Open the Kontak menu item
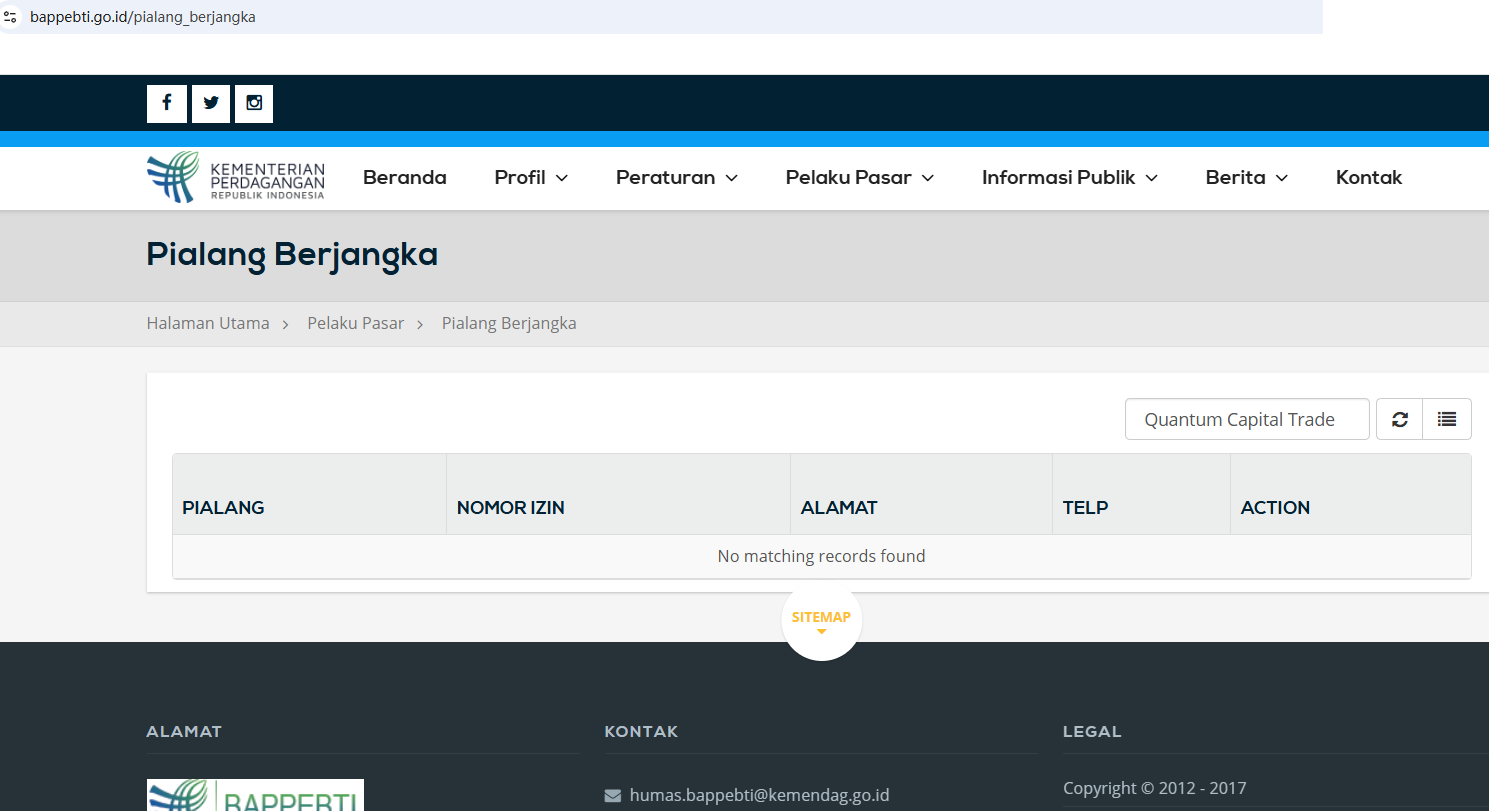1489x811 pixels. (1369, 177)
